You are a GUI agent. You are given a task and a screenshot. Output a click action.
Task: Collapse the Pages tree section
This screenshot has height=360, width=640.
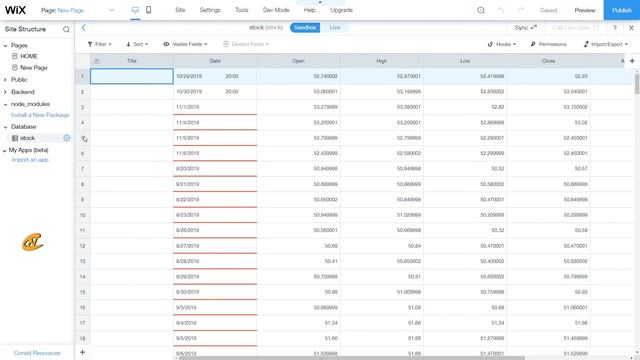pyautogui.click(x=5, y=46)
